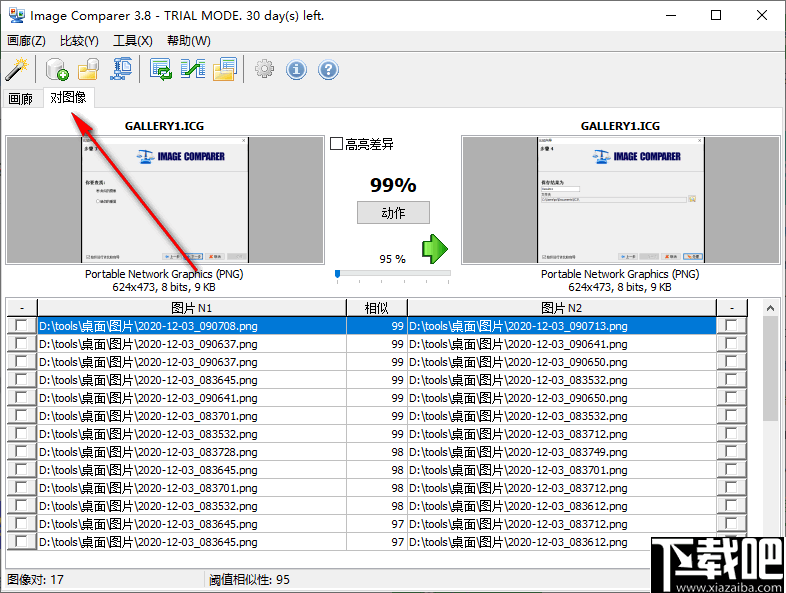The height and width of the screenshot is (593, 786).
Task: Open the 工具(X) menu
Action: (x=132, y=41)
